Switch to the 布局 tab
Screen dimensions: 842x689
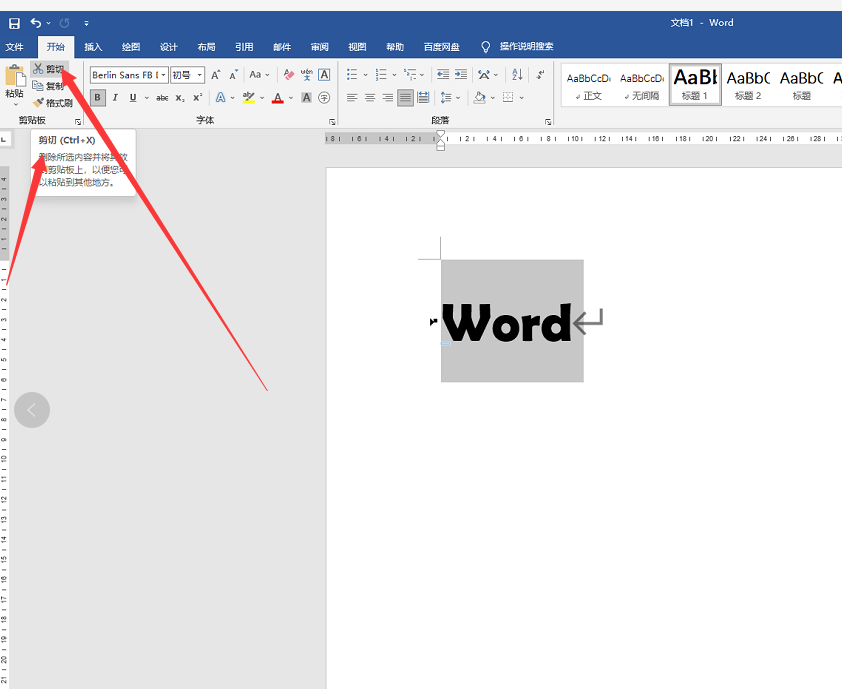tap(206, 47)
